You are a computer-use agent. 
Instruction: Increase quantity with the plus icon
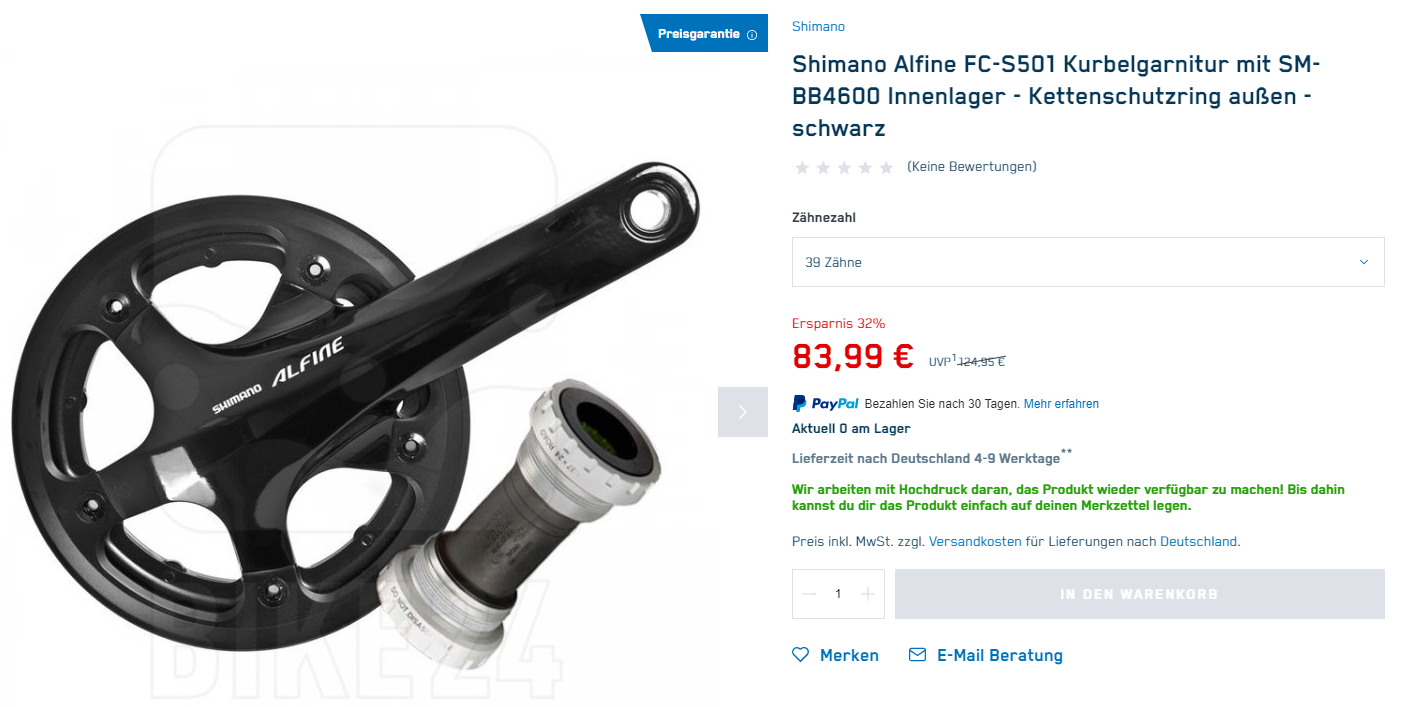point(867,594)
